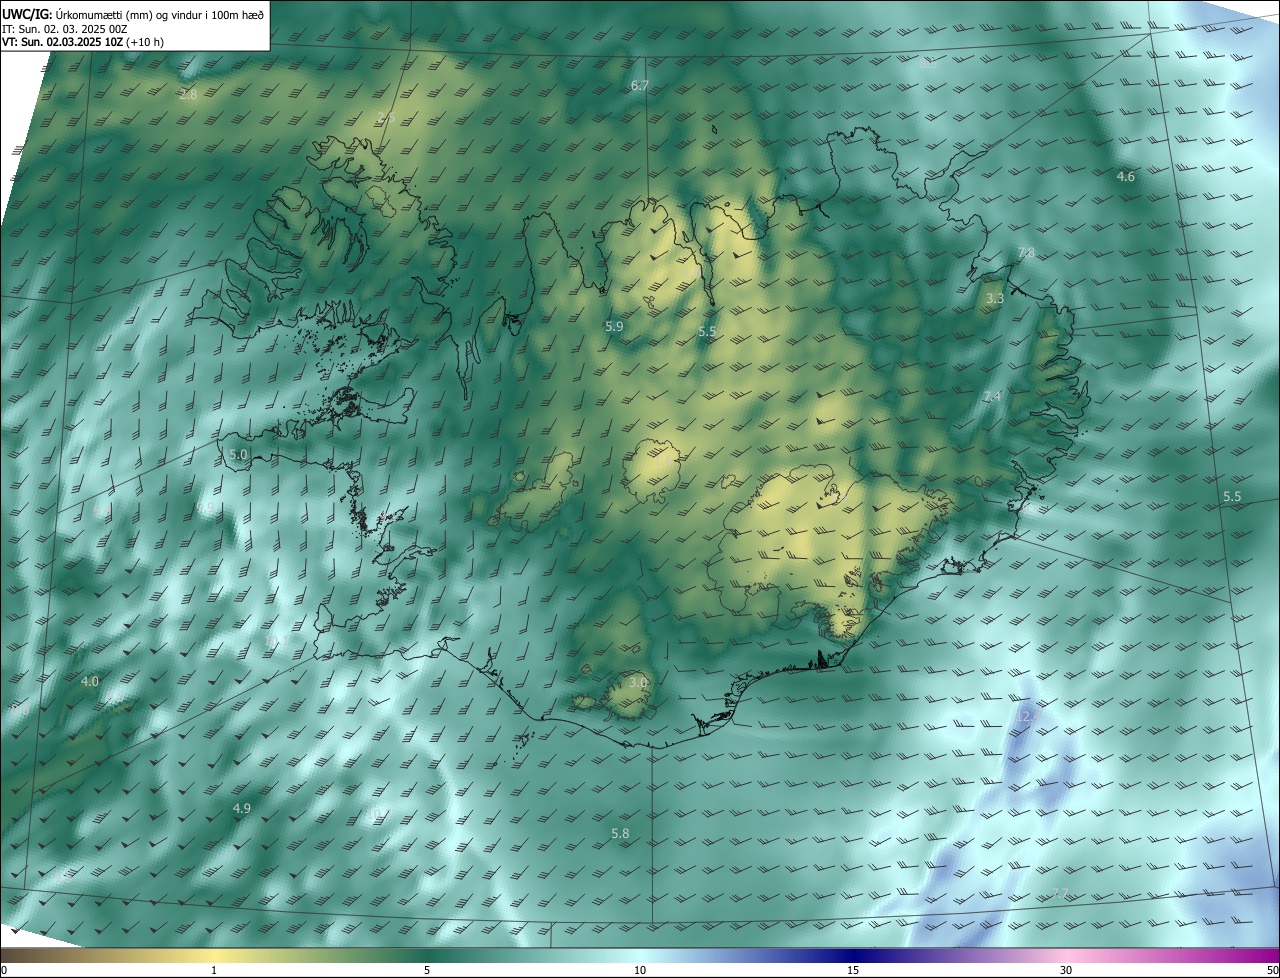Click the 30 tick on the color scale
1280x978 pixels.
click(x=1066, y=970)
